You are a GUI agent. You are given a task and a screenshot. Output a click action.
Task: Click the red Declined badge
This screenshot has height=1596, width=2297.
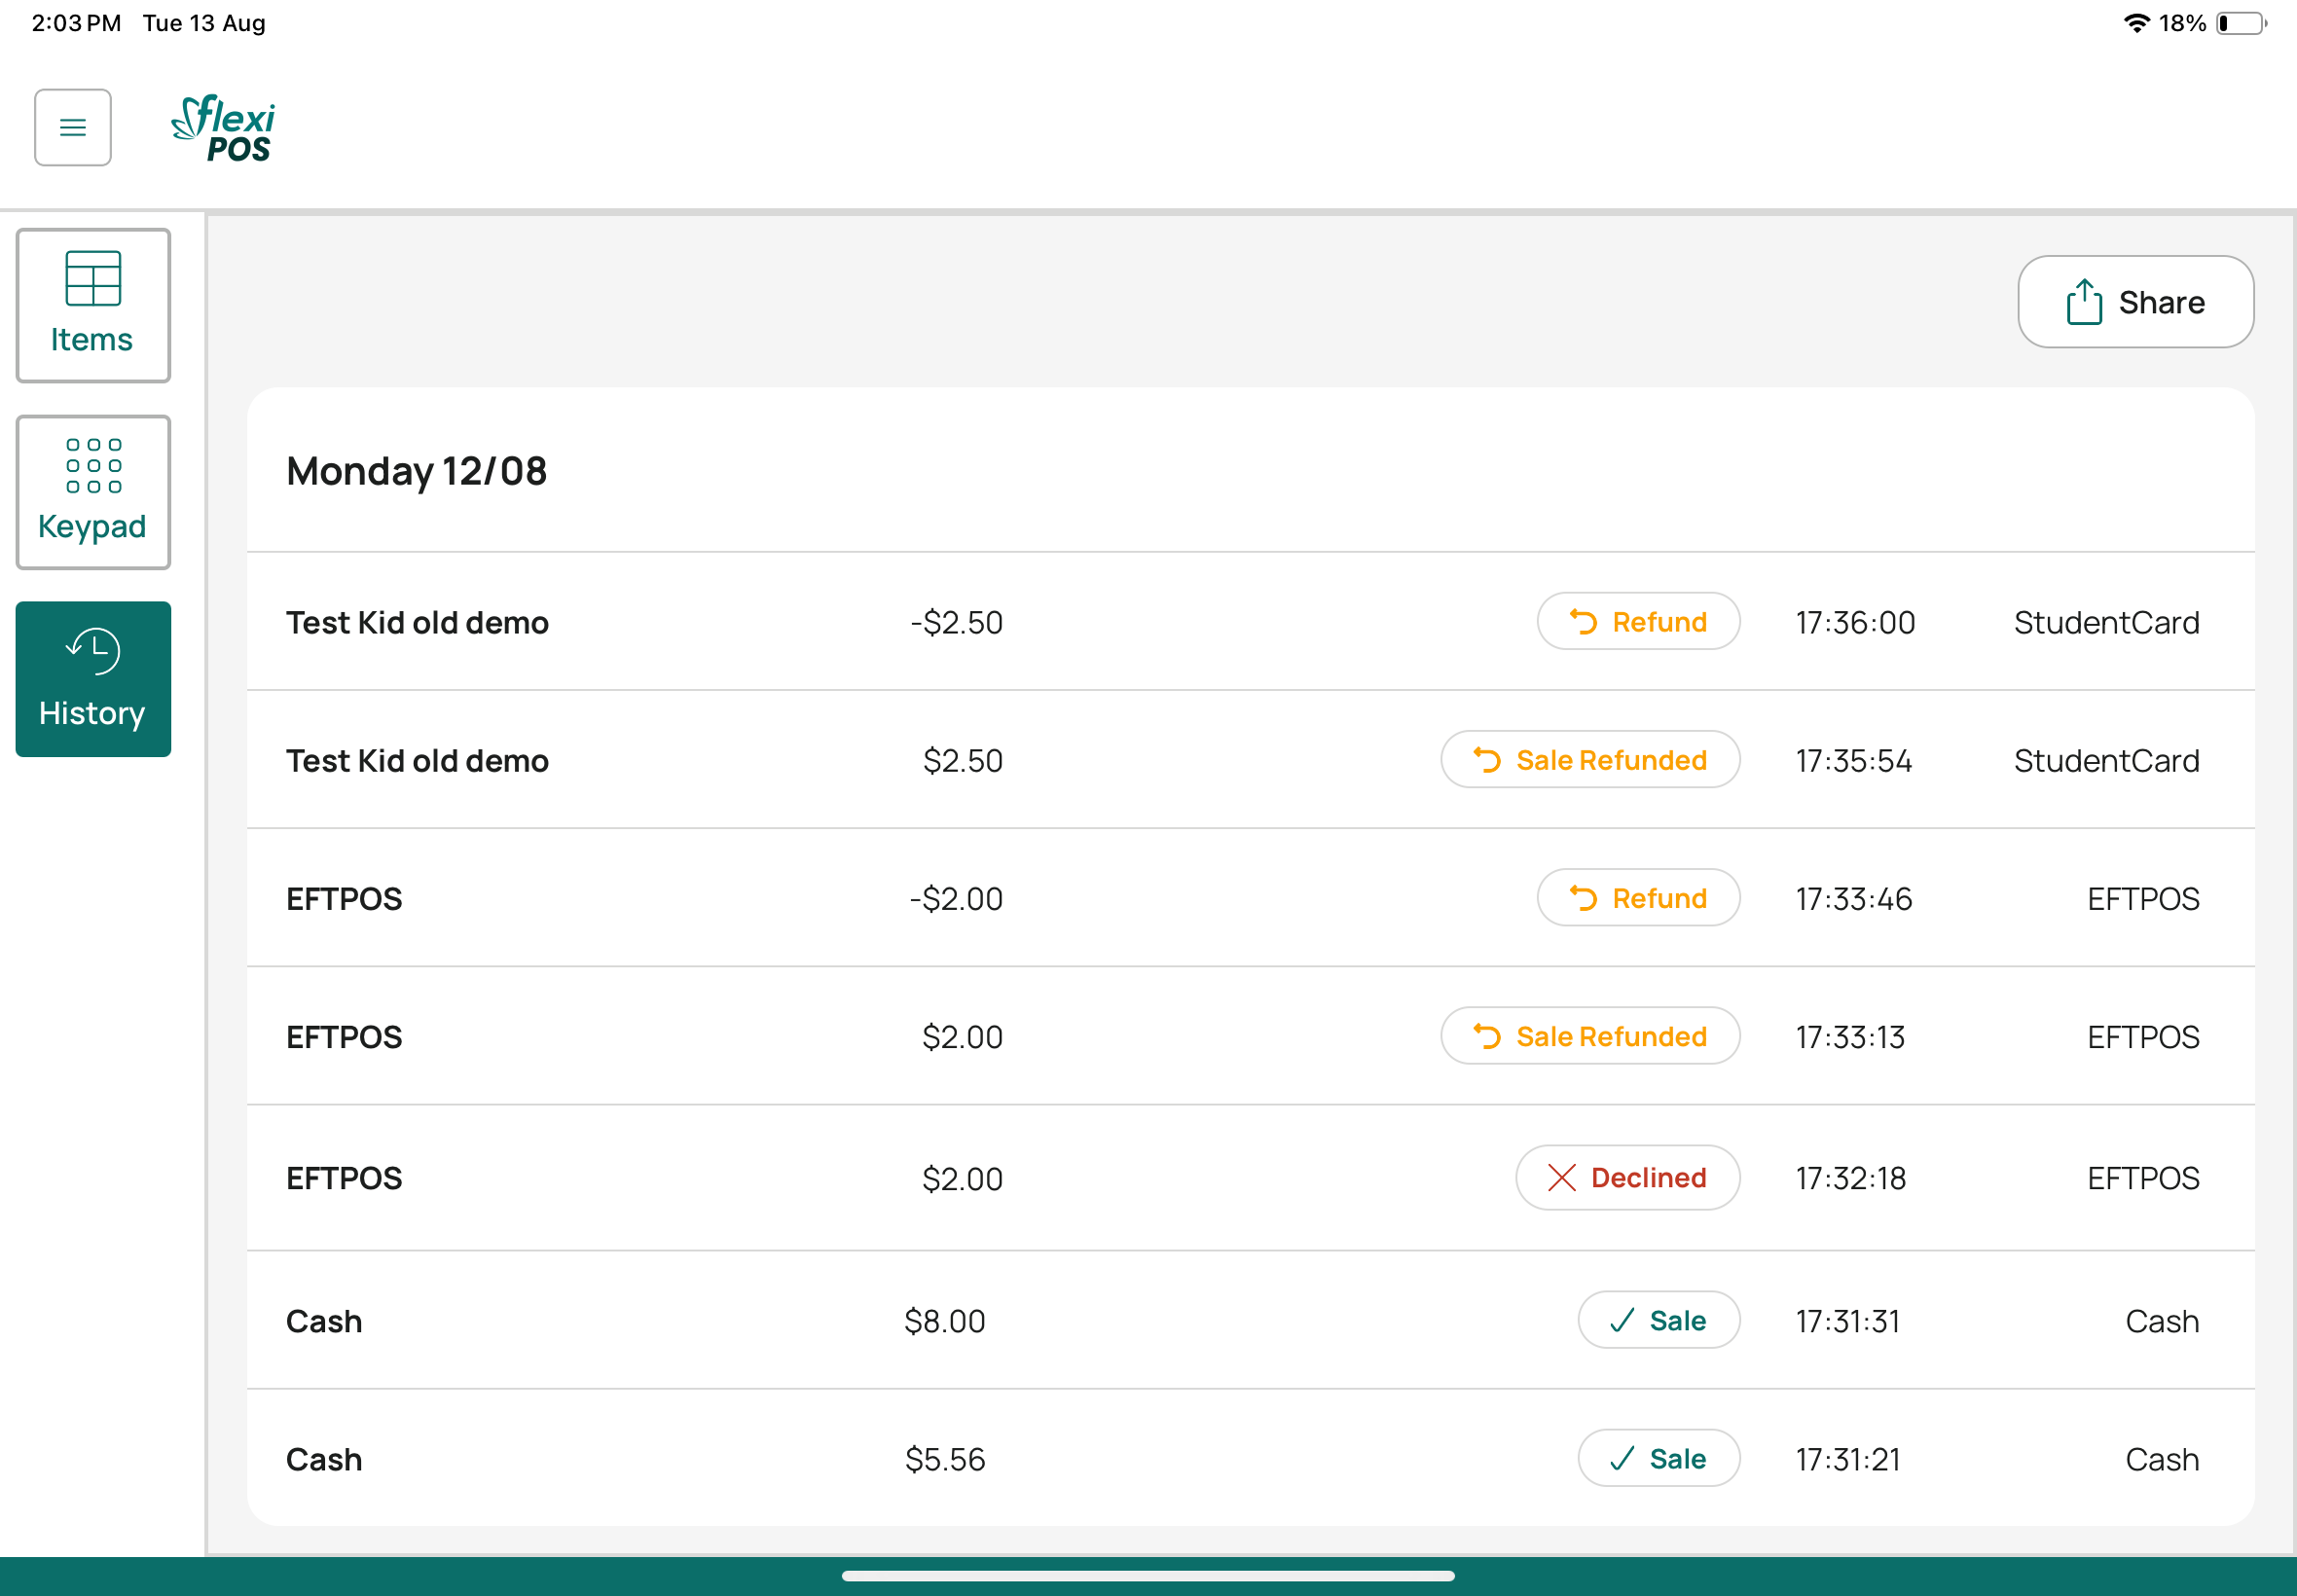coord(1627,1177)
